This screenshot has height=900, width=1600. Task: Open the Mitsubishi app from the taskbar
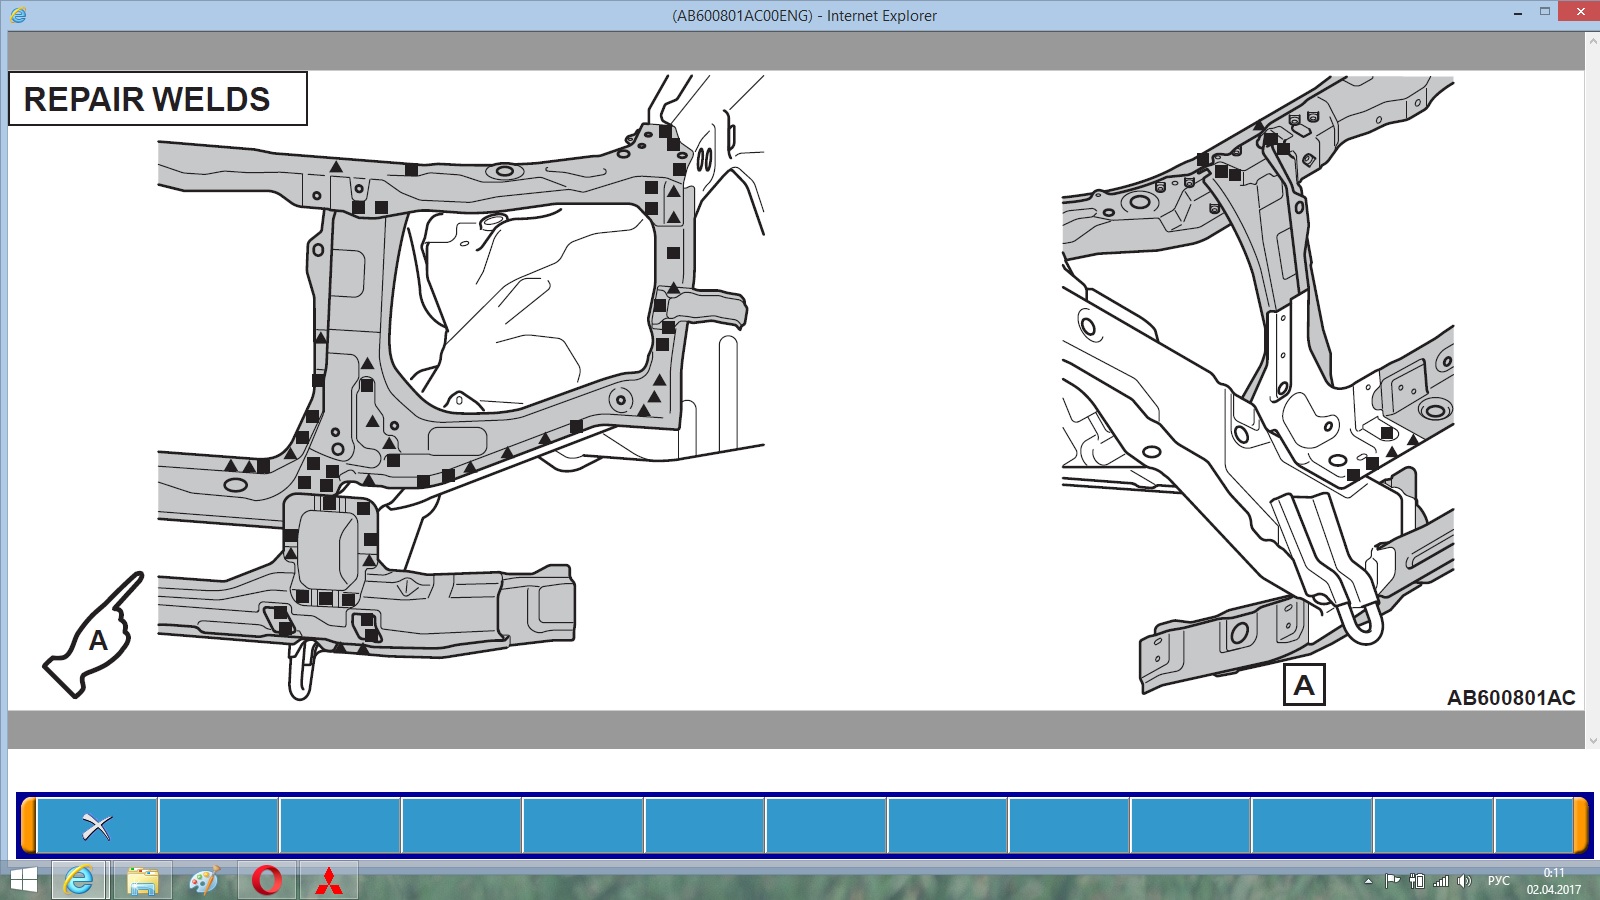point(329,881)
